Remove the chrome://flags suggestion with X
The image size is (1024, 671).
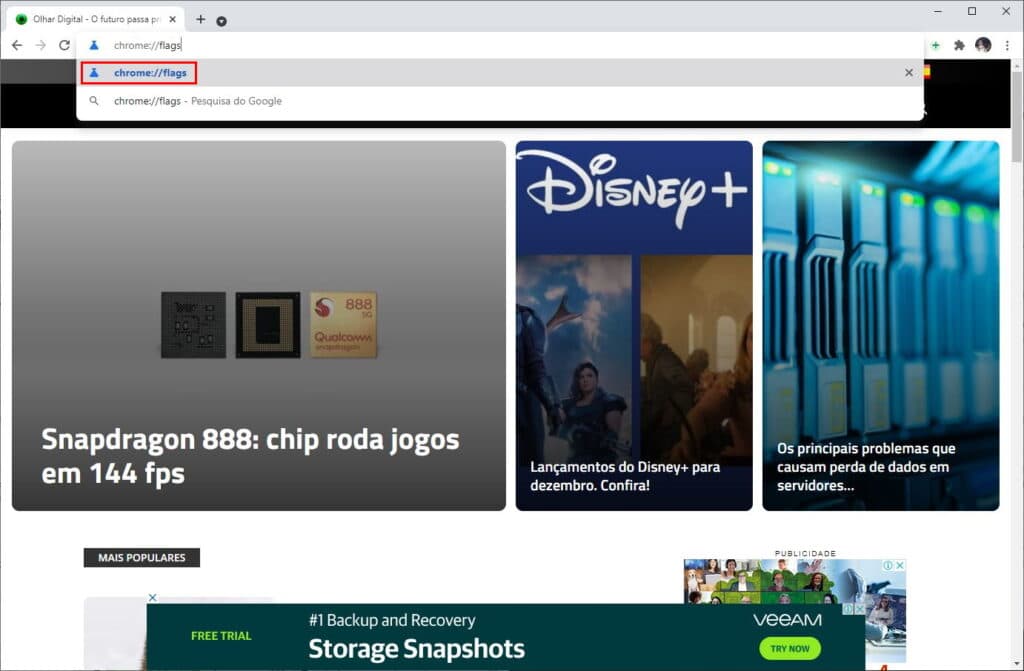click(908, 73)
